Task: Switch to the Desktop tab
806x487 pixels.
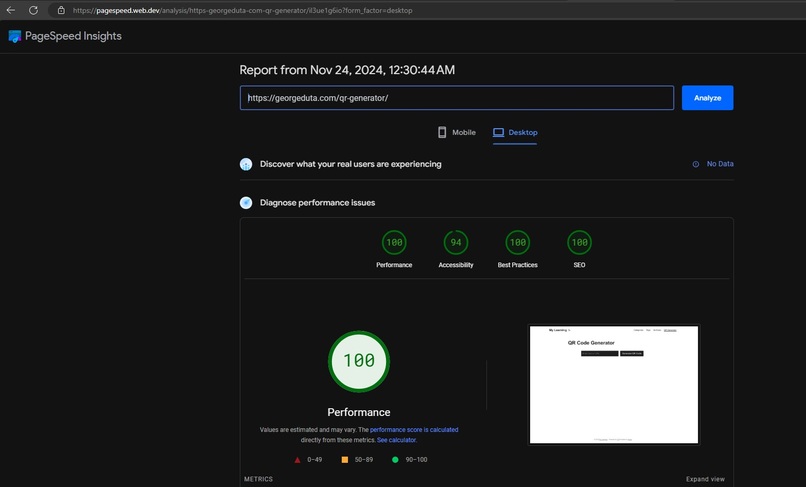Action: tap(515, 132)
